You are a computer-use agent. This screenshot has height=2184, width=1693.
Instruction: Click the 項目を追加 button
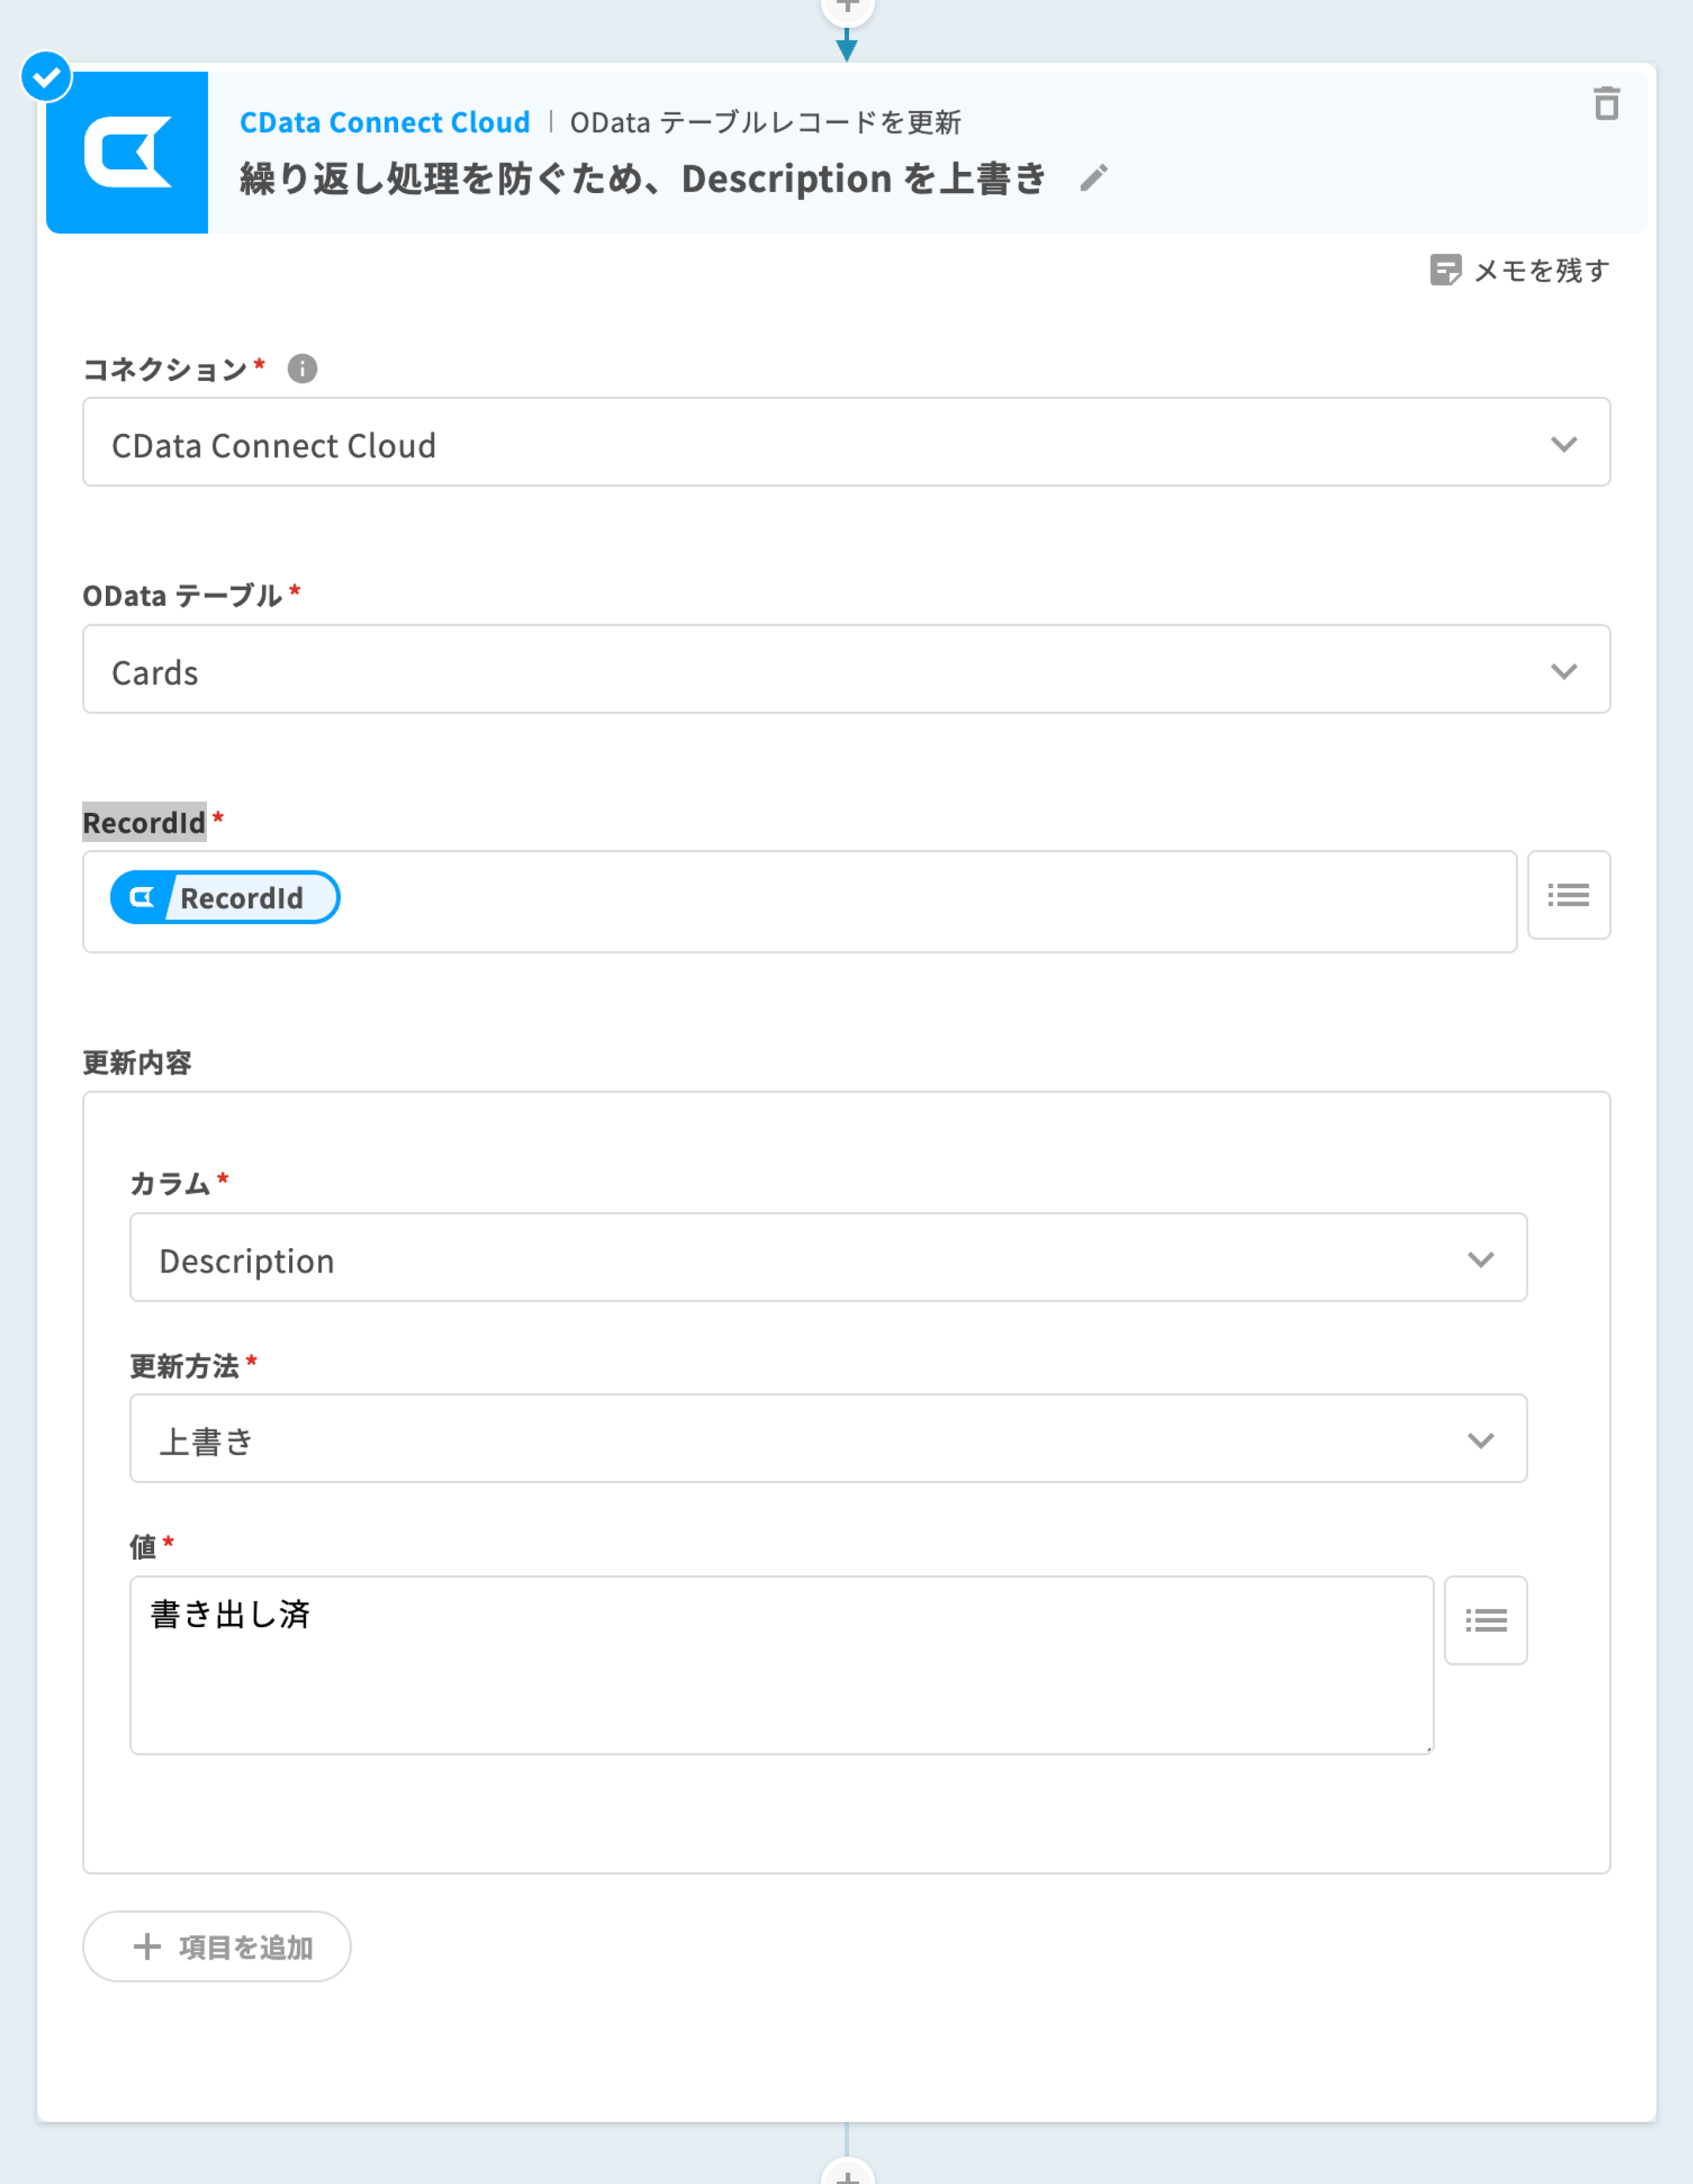point(217,1947)
